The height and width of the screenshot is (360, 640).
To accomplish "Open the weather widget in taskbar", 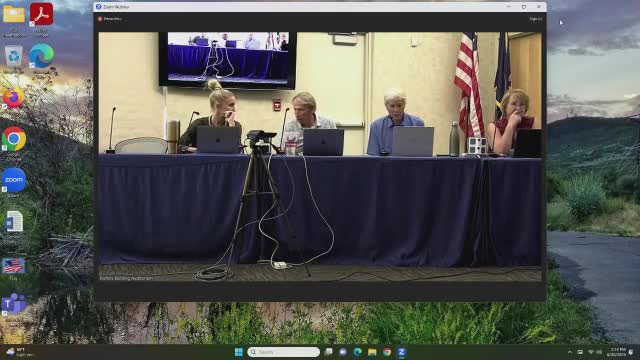I will [x=20, y=352].
